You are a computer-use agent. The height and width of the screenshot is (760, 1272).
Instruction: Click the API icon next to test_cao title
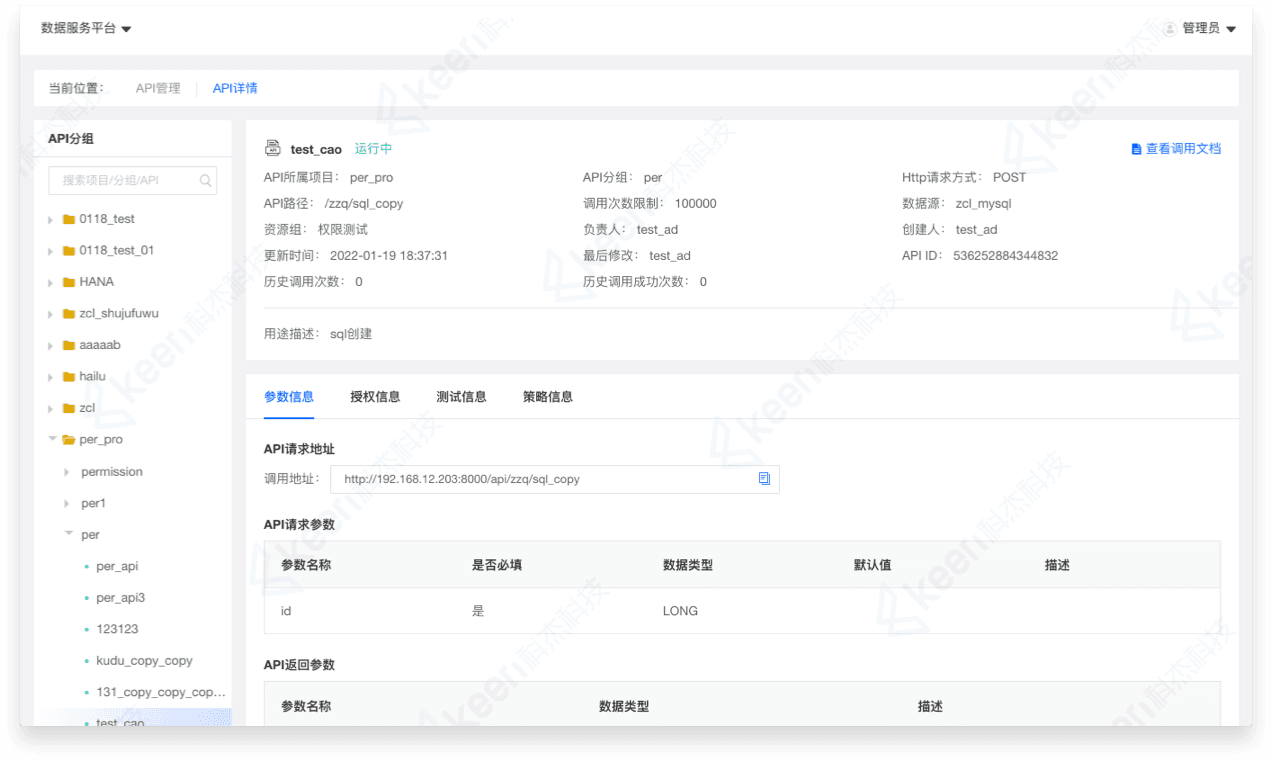point(272,149)
